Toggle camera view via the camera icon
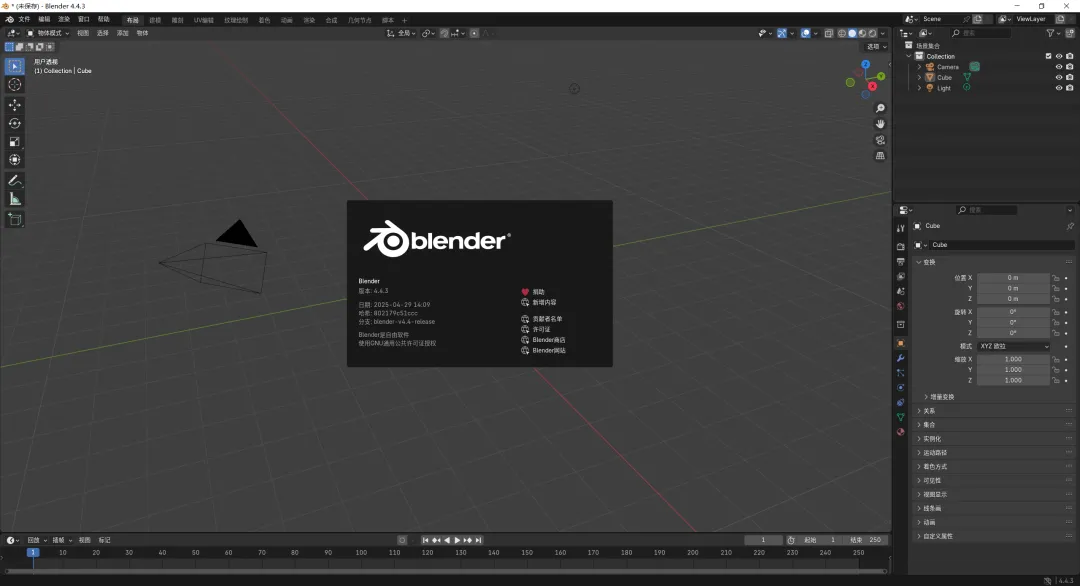The image size is (1080, 586). pos(880,140)
